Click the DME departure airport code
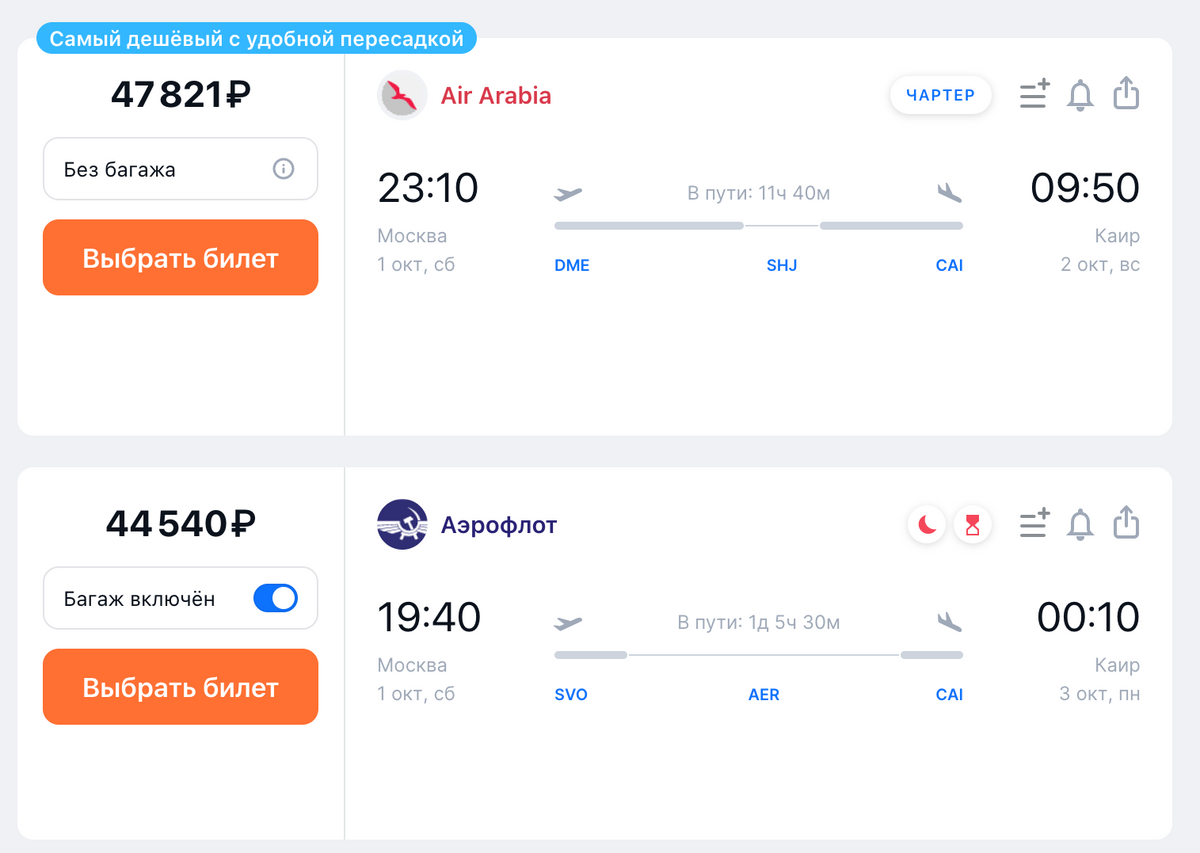 coord(572,265)
